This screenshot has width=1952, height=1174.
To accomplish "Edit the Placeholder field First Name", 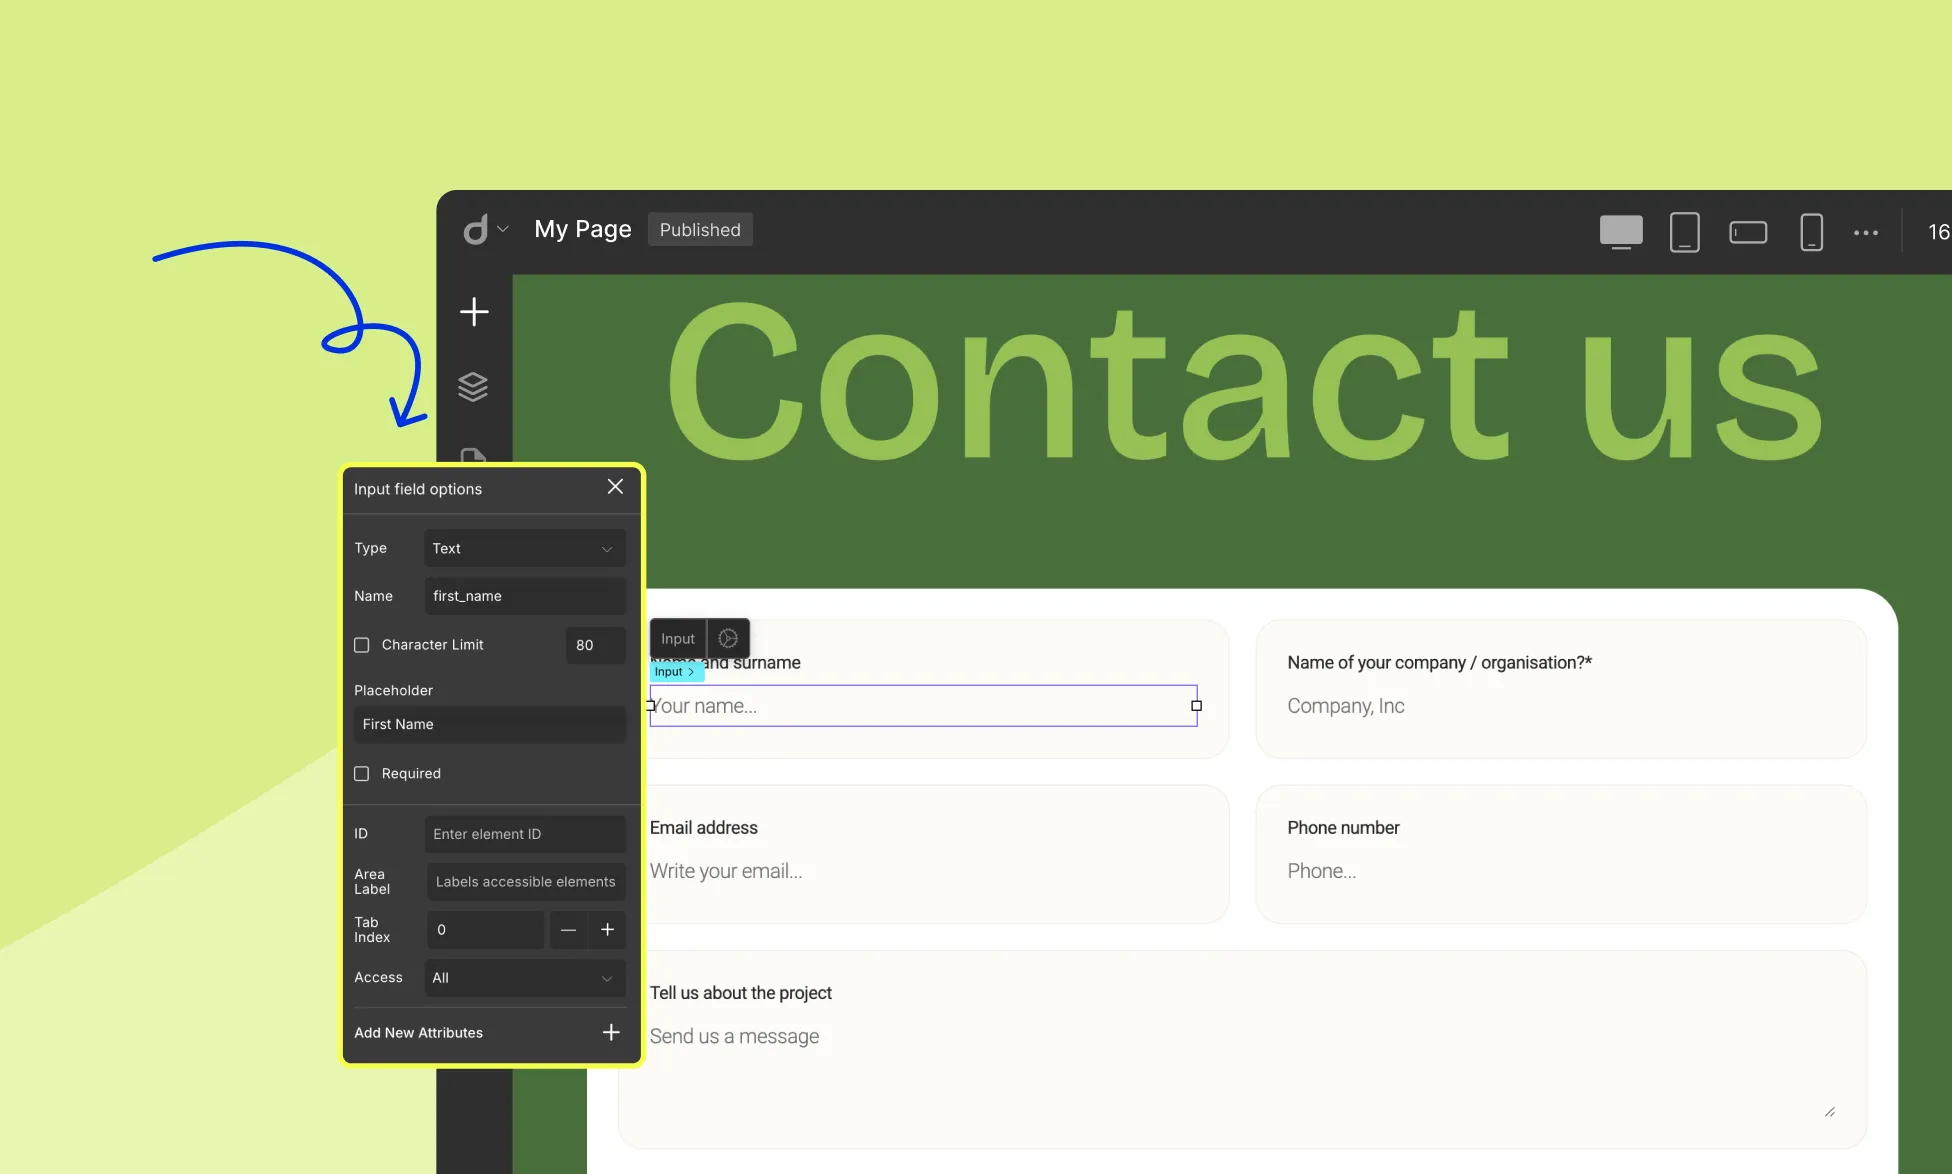I will pos(489,724).
